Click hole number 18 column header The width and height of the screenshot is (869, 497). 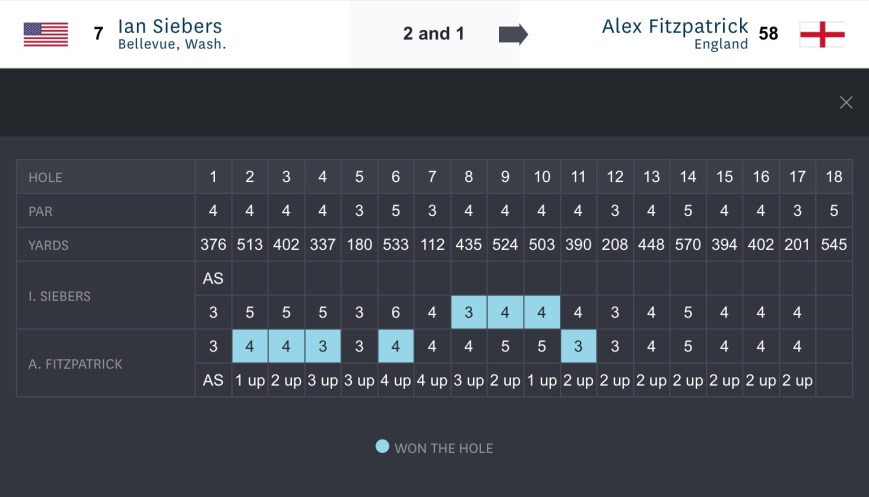[x=834, y=177]
